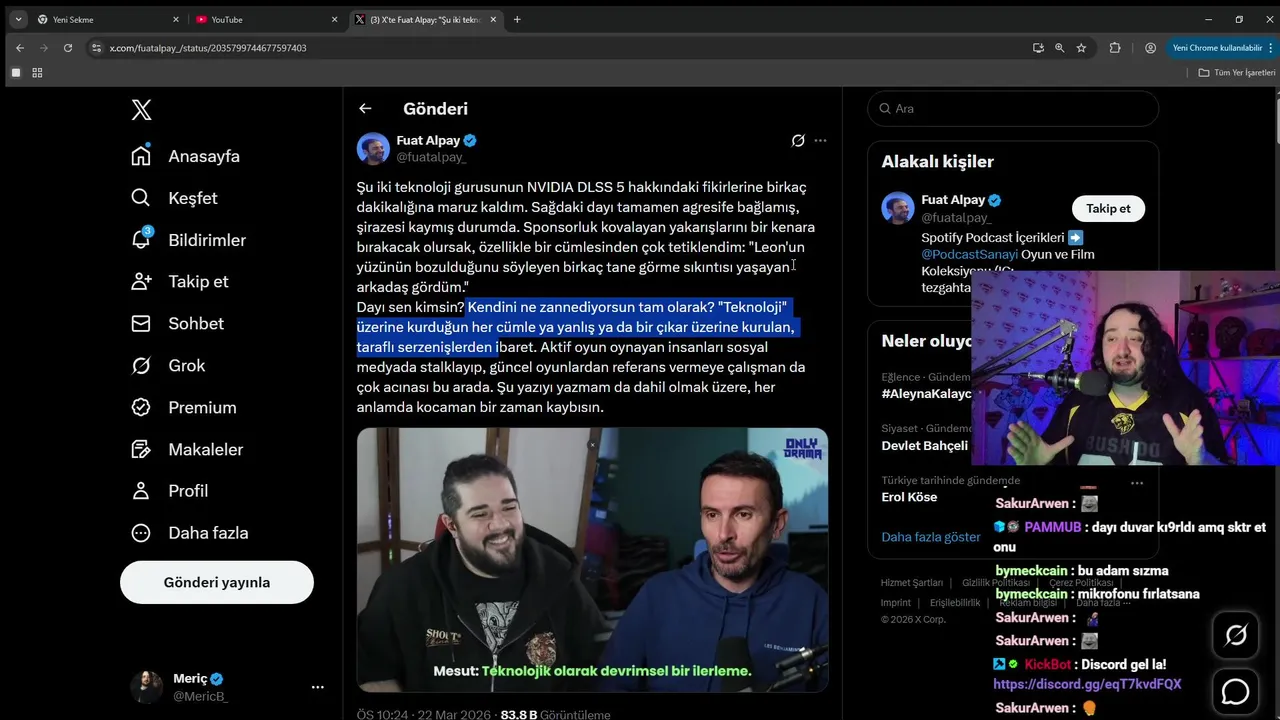Click the 83.8 B Görüntüleme view count
This screenshot has height=720, width=1280.
click(x=555, y=715)
